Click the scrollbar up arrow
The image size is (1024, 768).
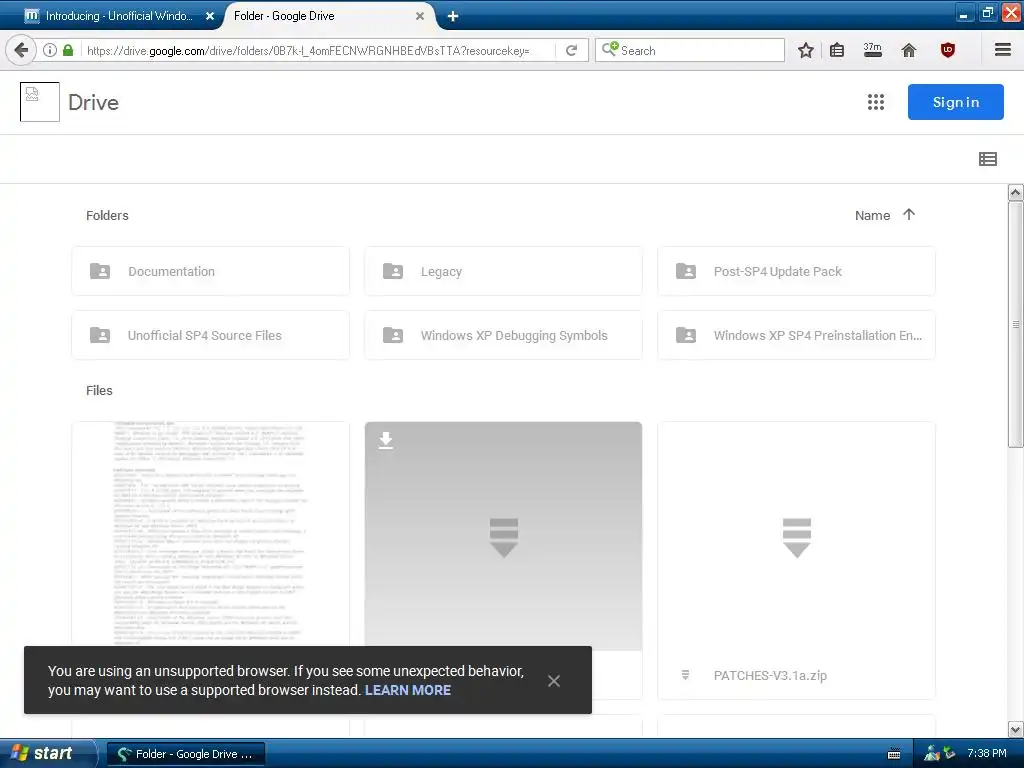[1015, 192]
